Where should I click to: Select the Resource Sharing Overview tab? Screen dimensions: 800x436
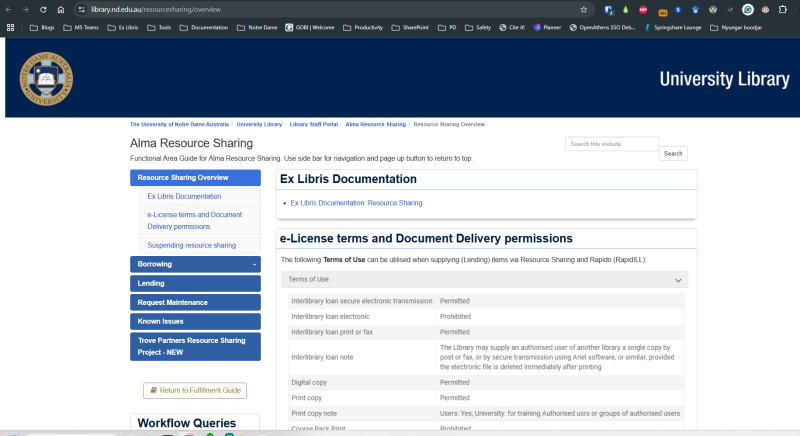coord(195,178)
